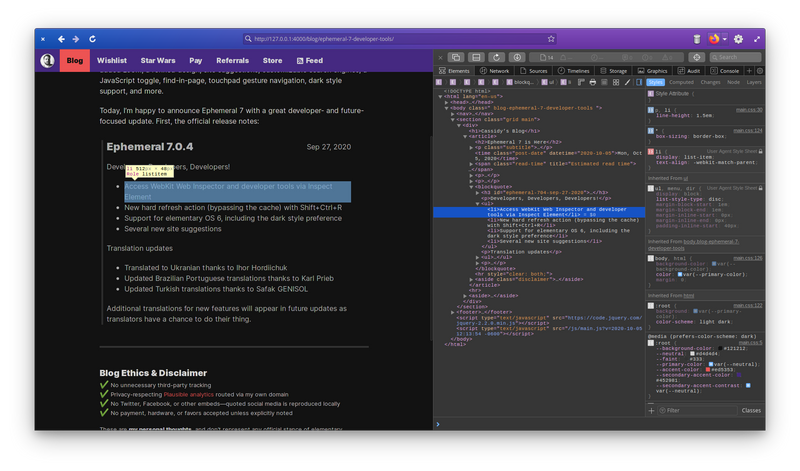Start element selection crosshair tool
The width and height of the screenshot is (800, 471).
click(696, 57)
